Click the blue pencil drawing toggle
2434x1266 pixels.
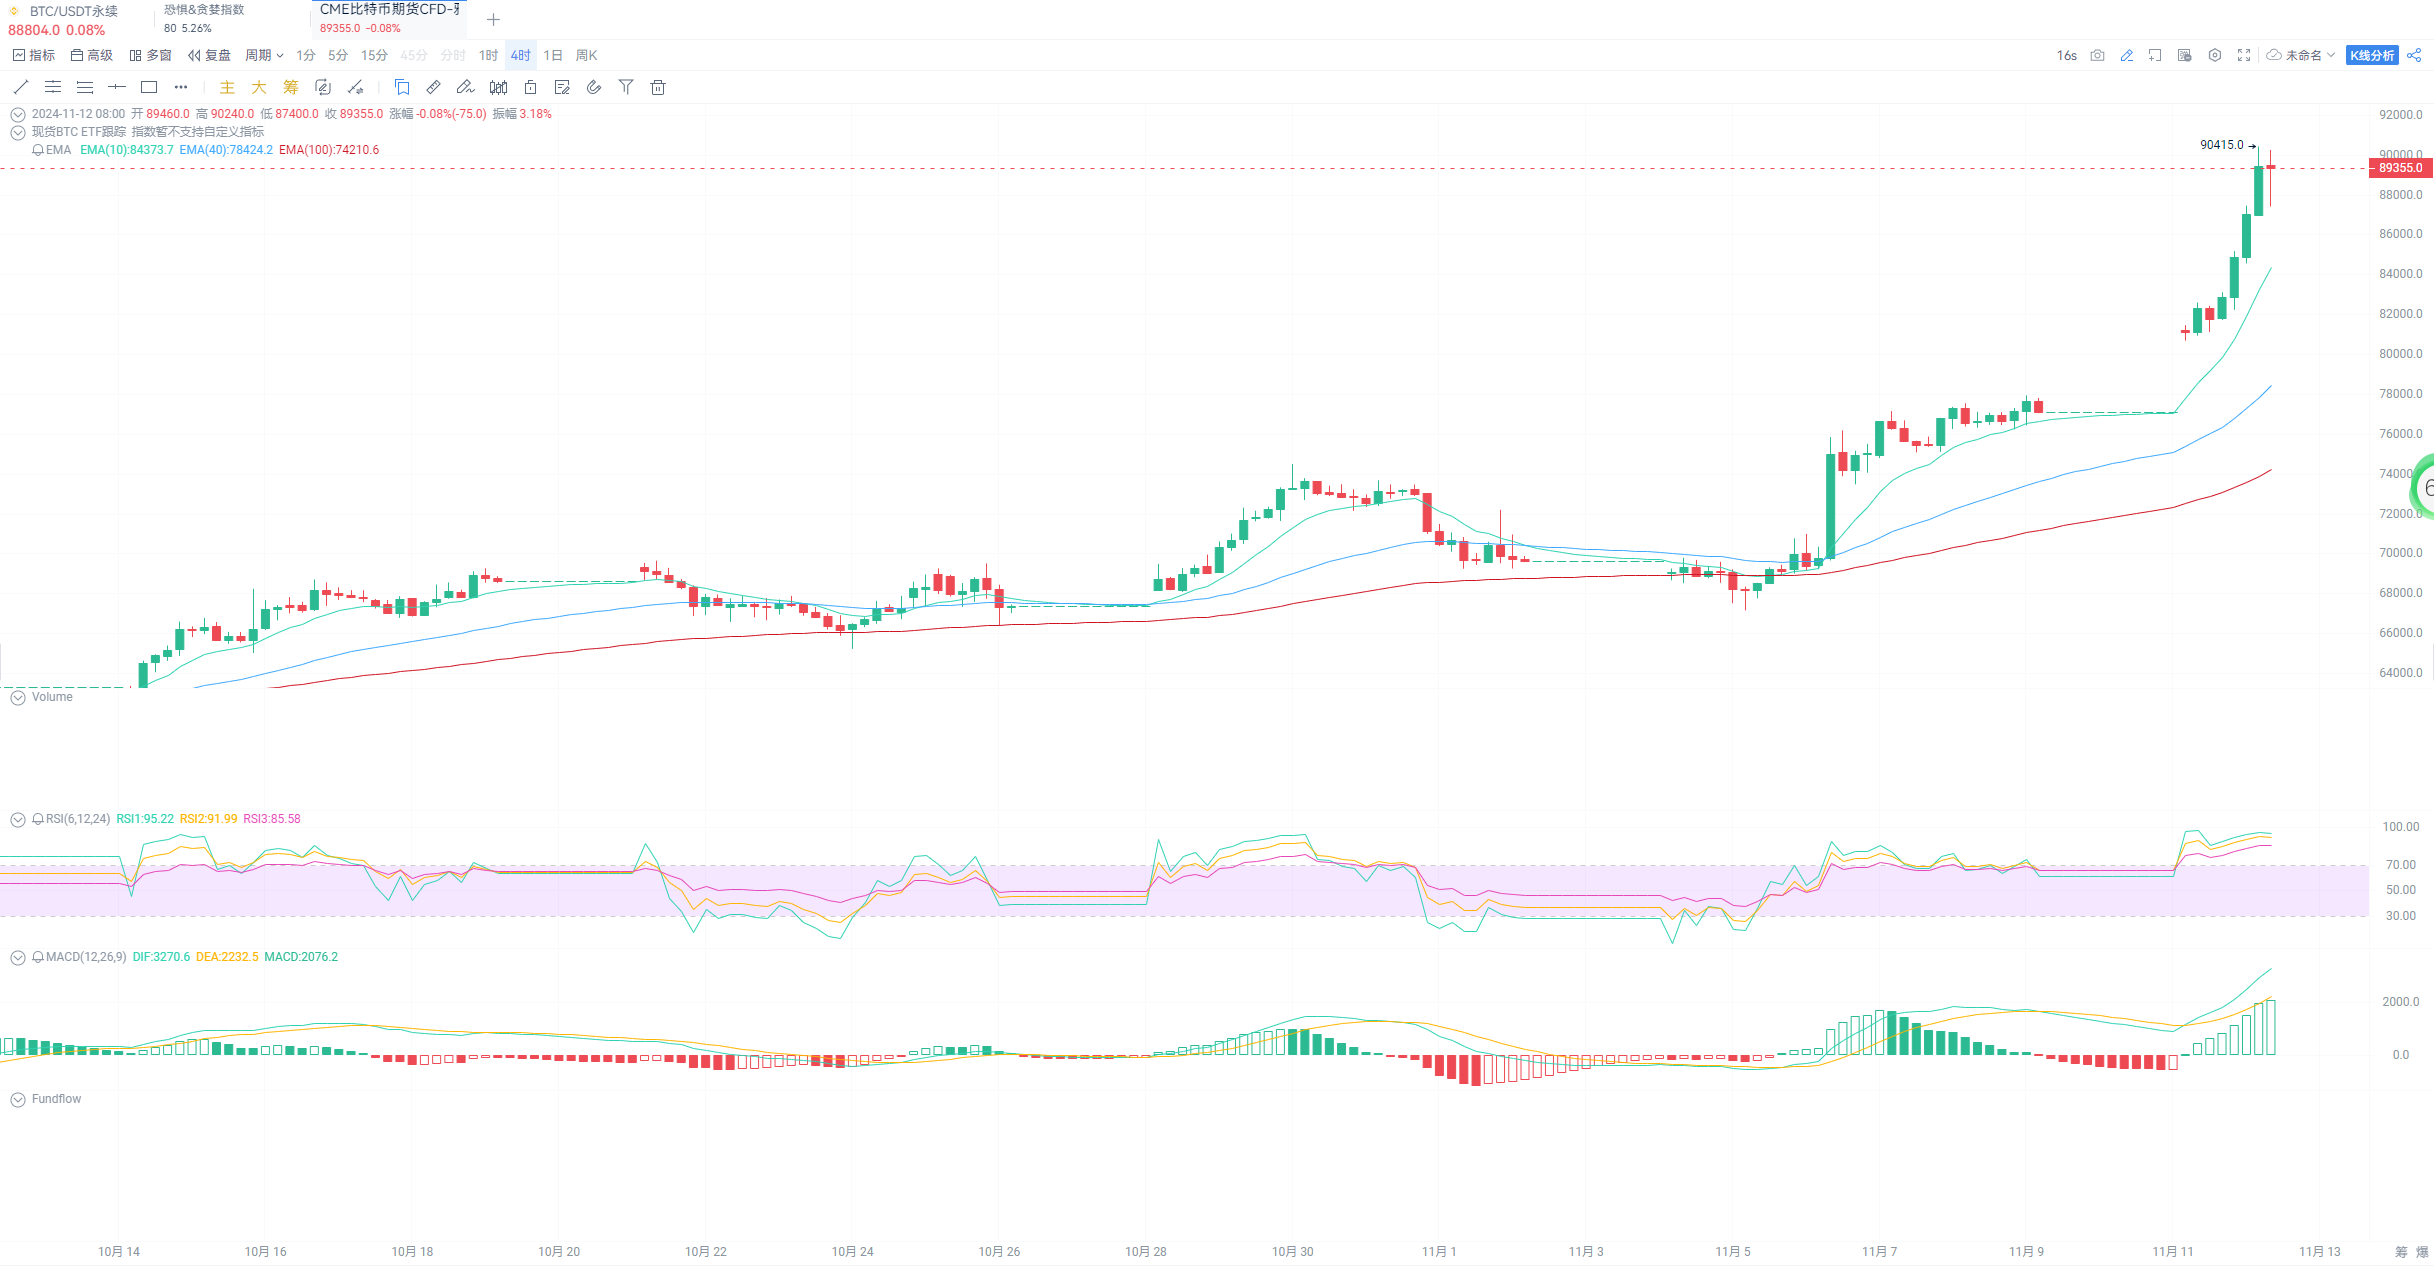click(2127, 55)
